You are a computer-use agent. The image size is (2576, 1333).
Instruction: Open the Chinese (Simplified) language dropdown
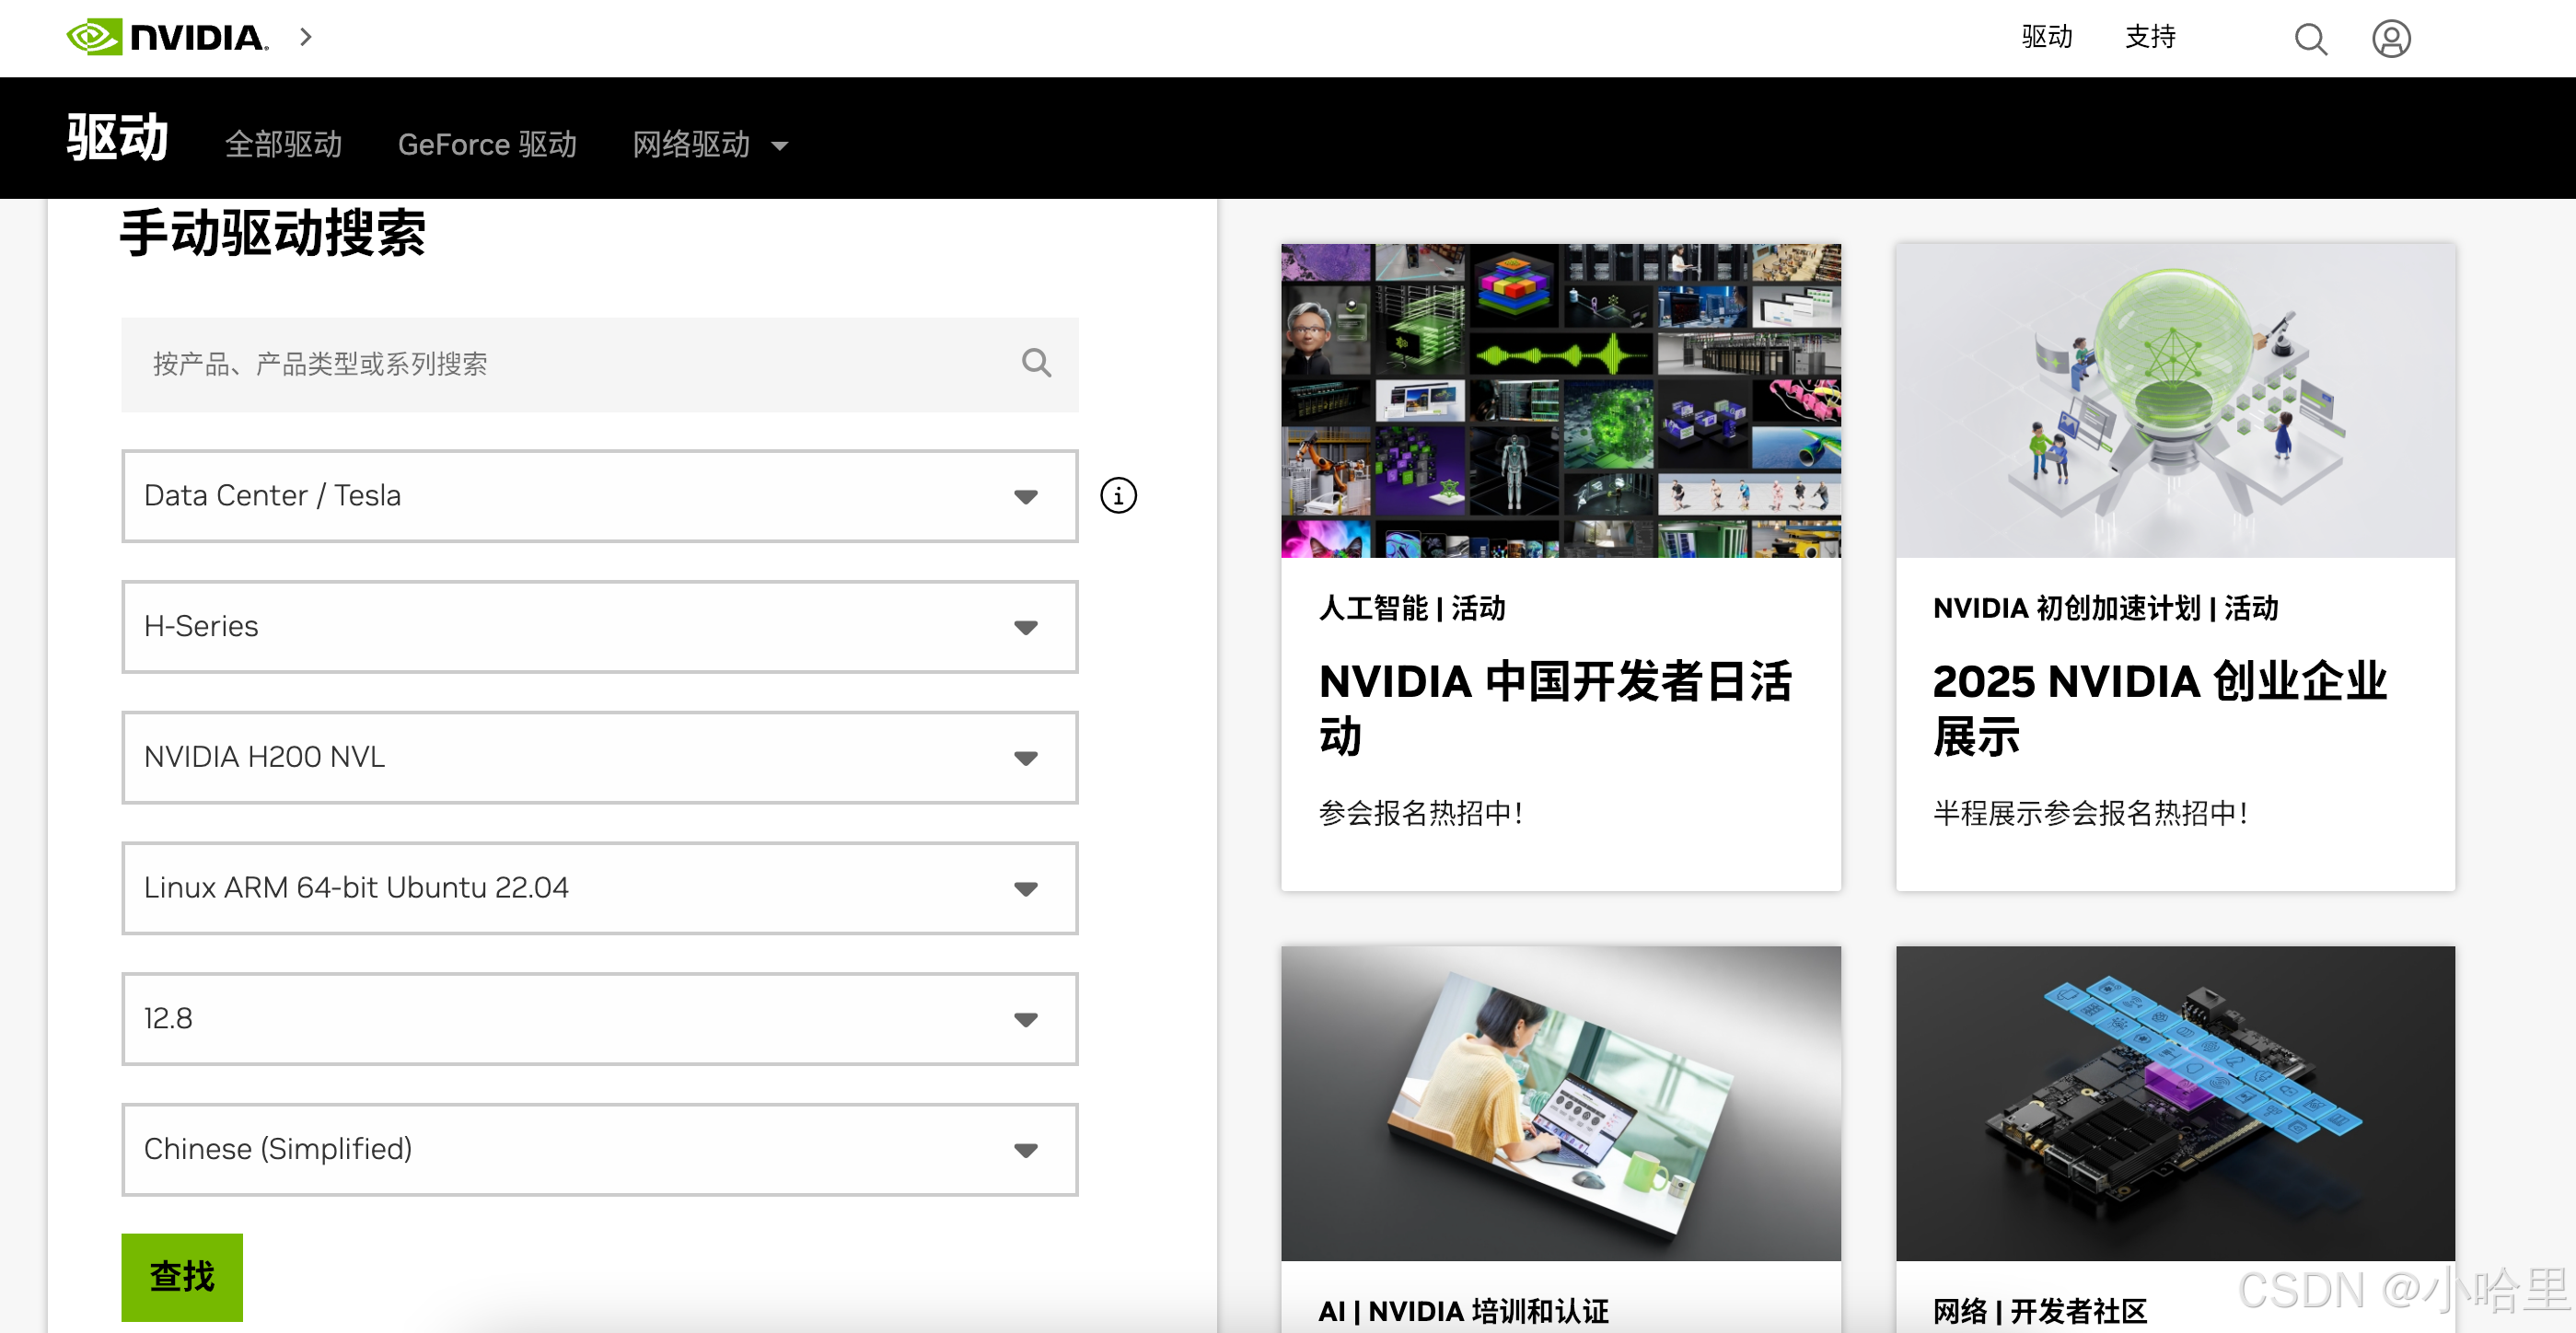pyautogui.click(x=599, y=1149)
